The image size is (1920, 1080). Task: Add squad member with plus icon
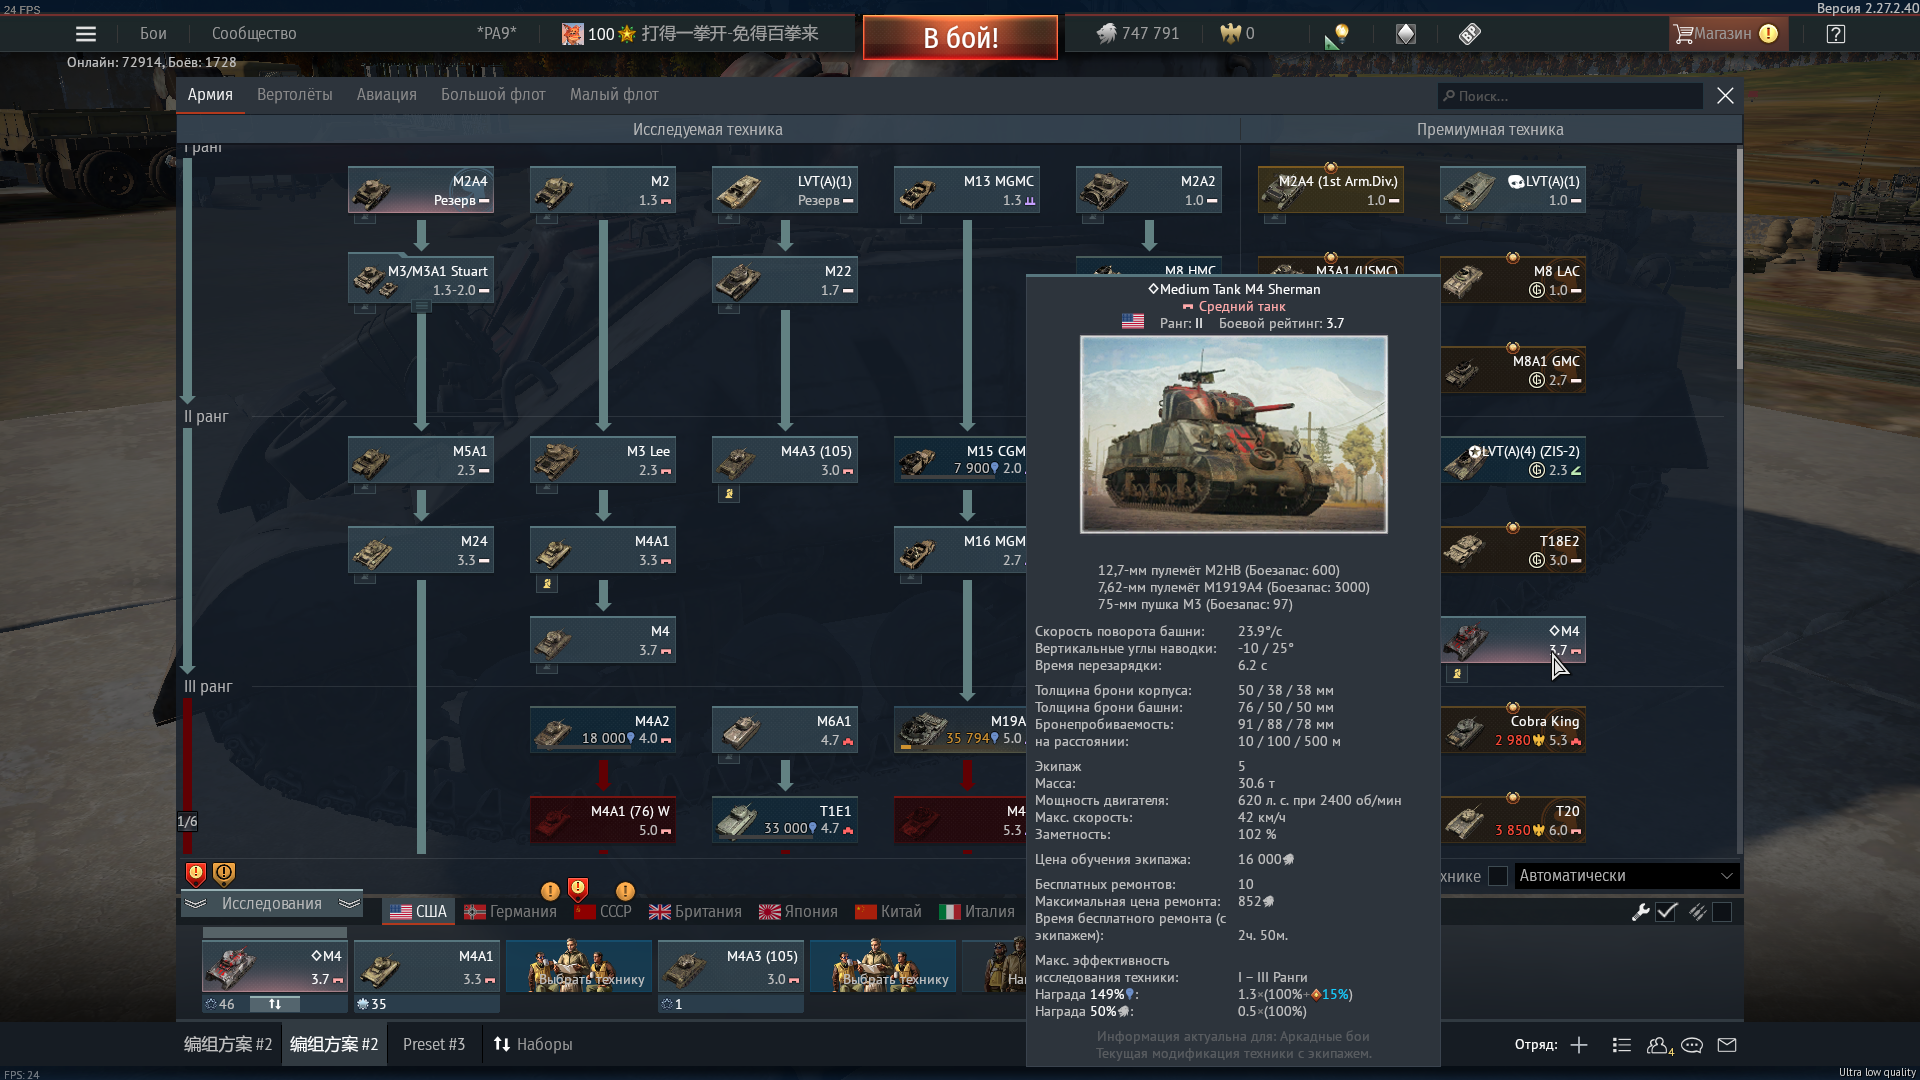click(x=1579, y=1045)
